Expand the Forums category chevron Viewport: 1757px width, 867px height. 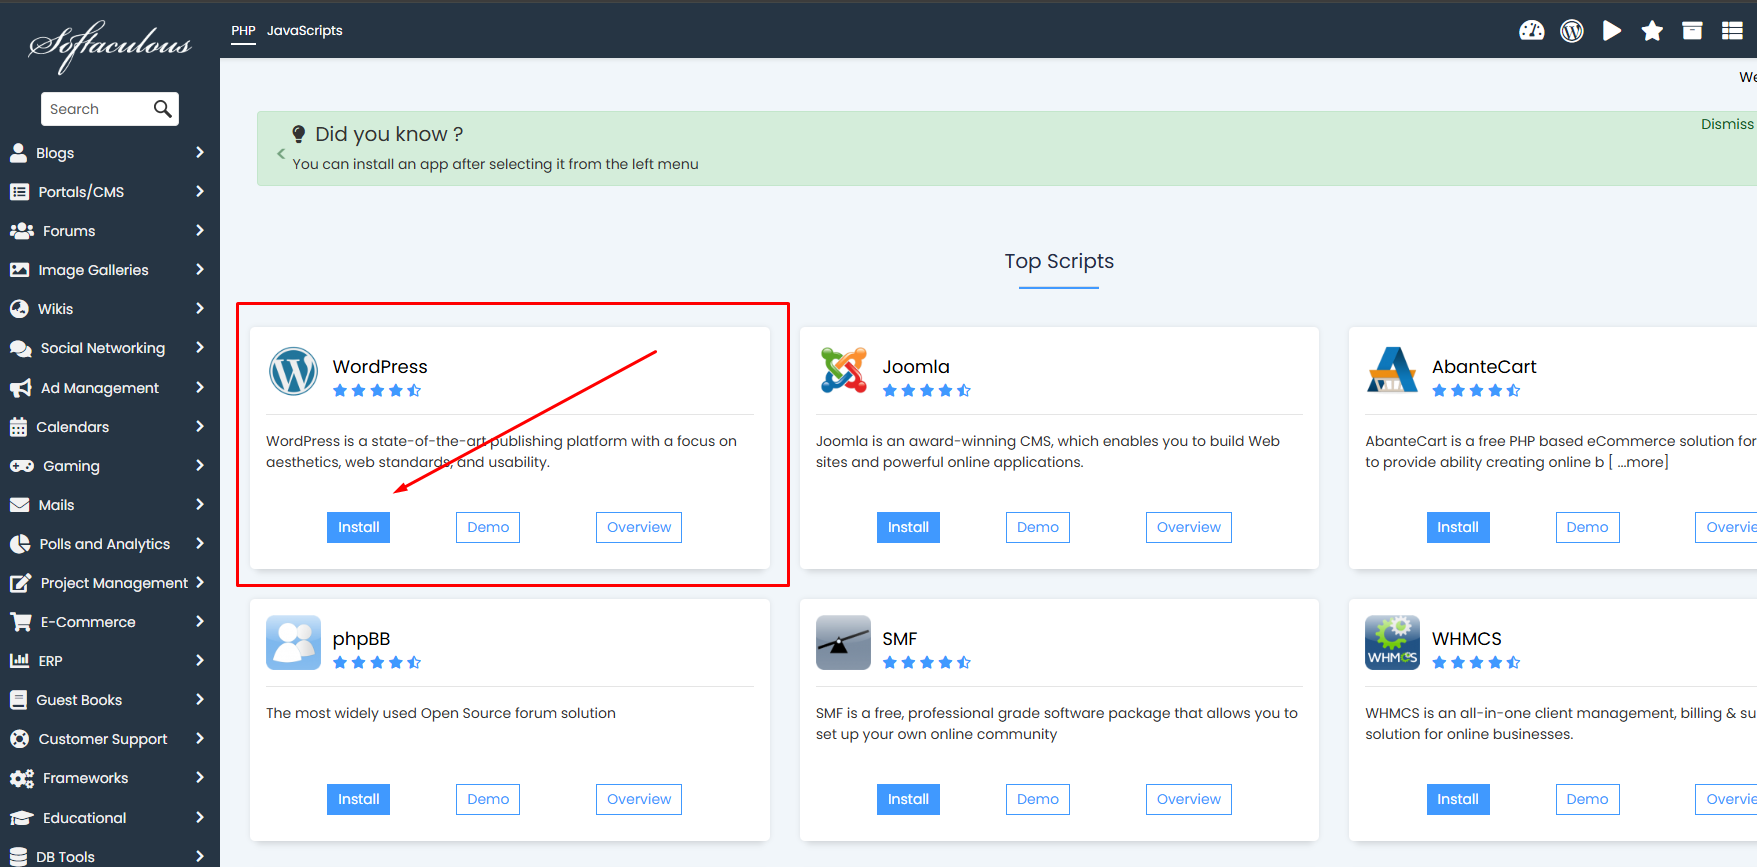[x=199, y=231]
